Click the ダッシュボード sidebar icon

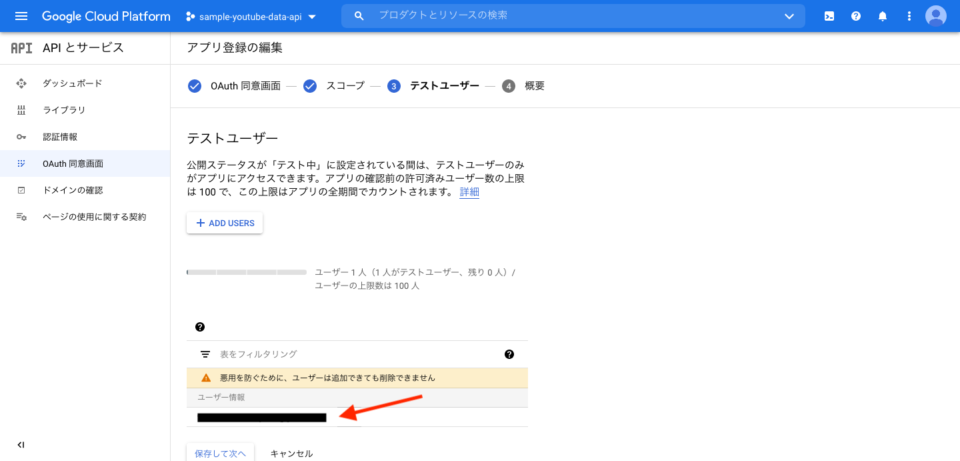point(21,83)
